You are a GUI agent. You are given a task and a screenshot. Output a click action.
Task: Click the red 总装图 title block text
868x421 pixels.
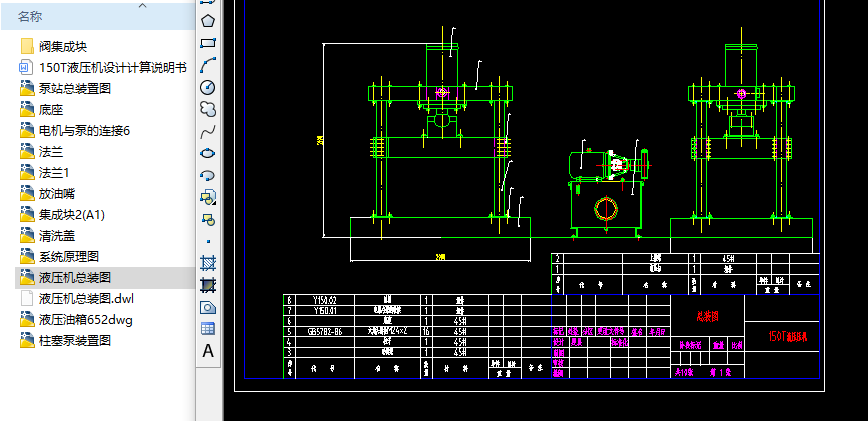[707, 316]
